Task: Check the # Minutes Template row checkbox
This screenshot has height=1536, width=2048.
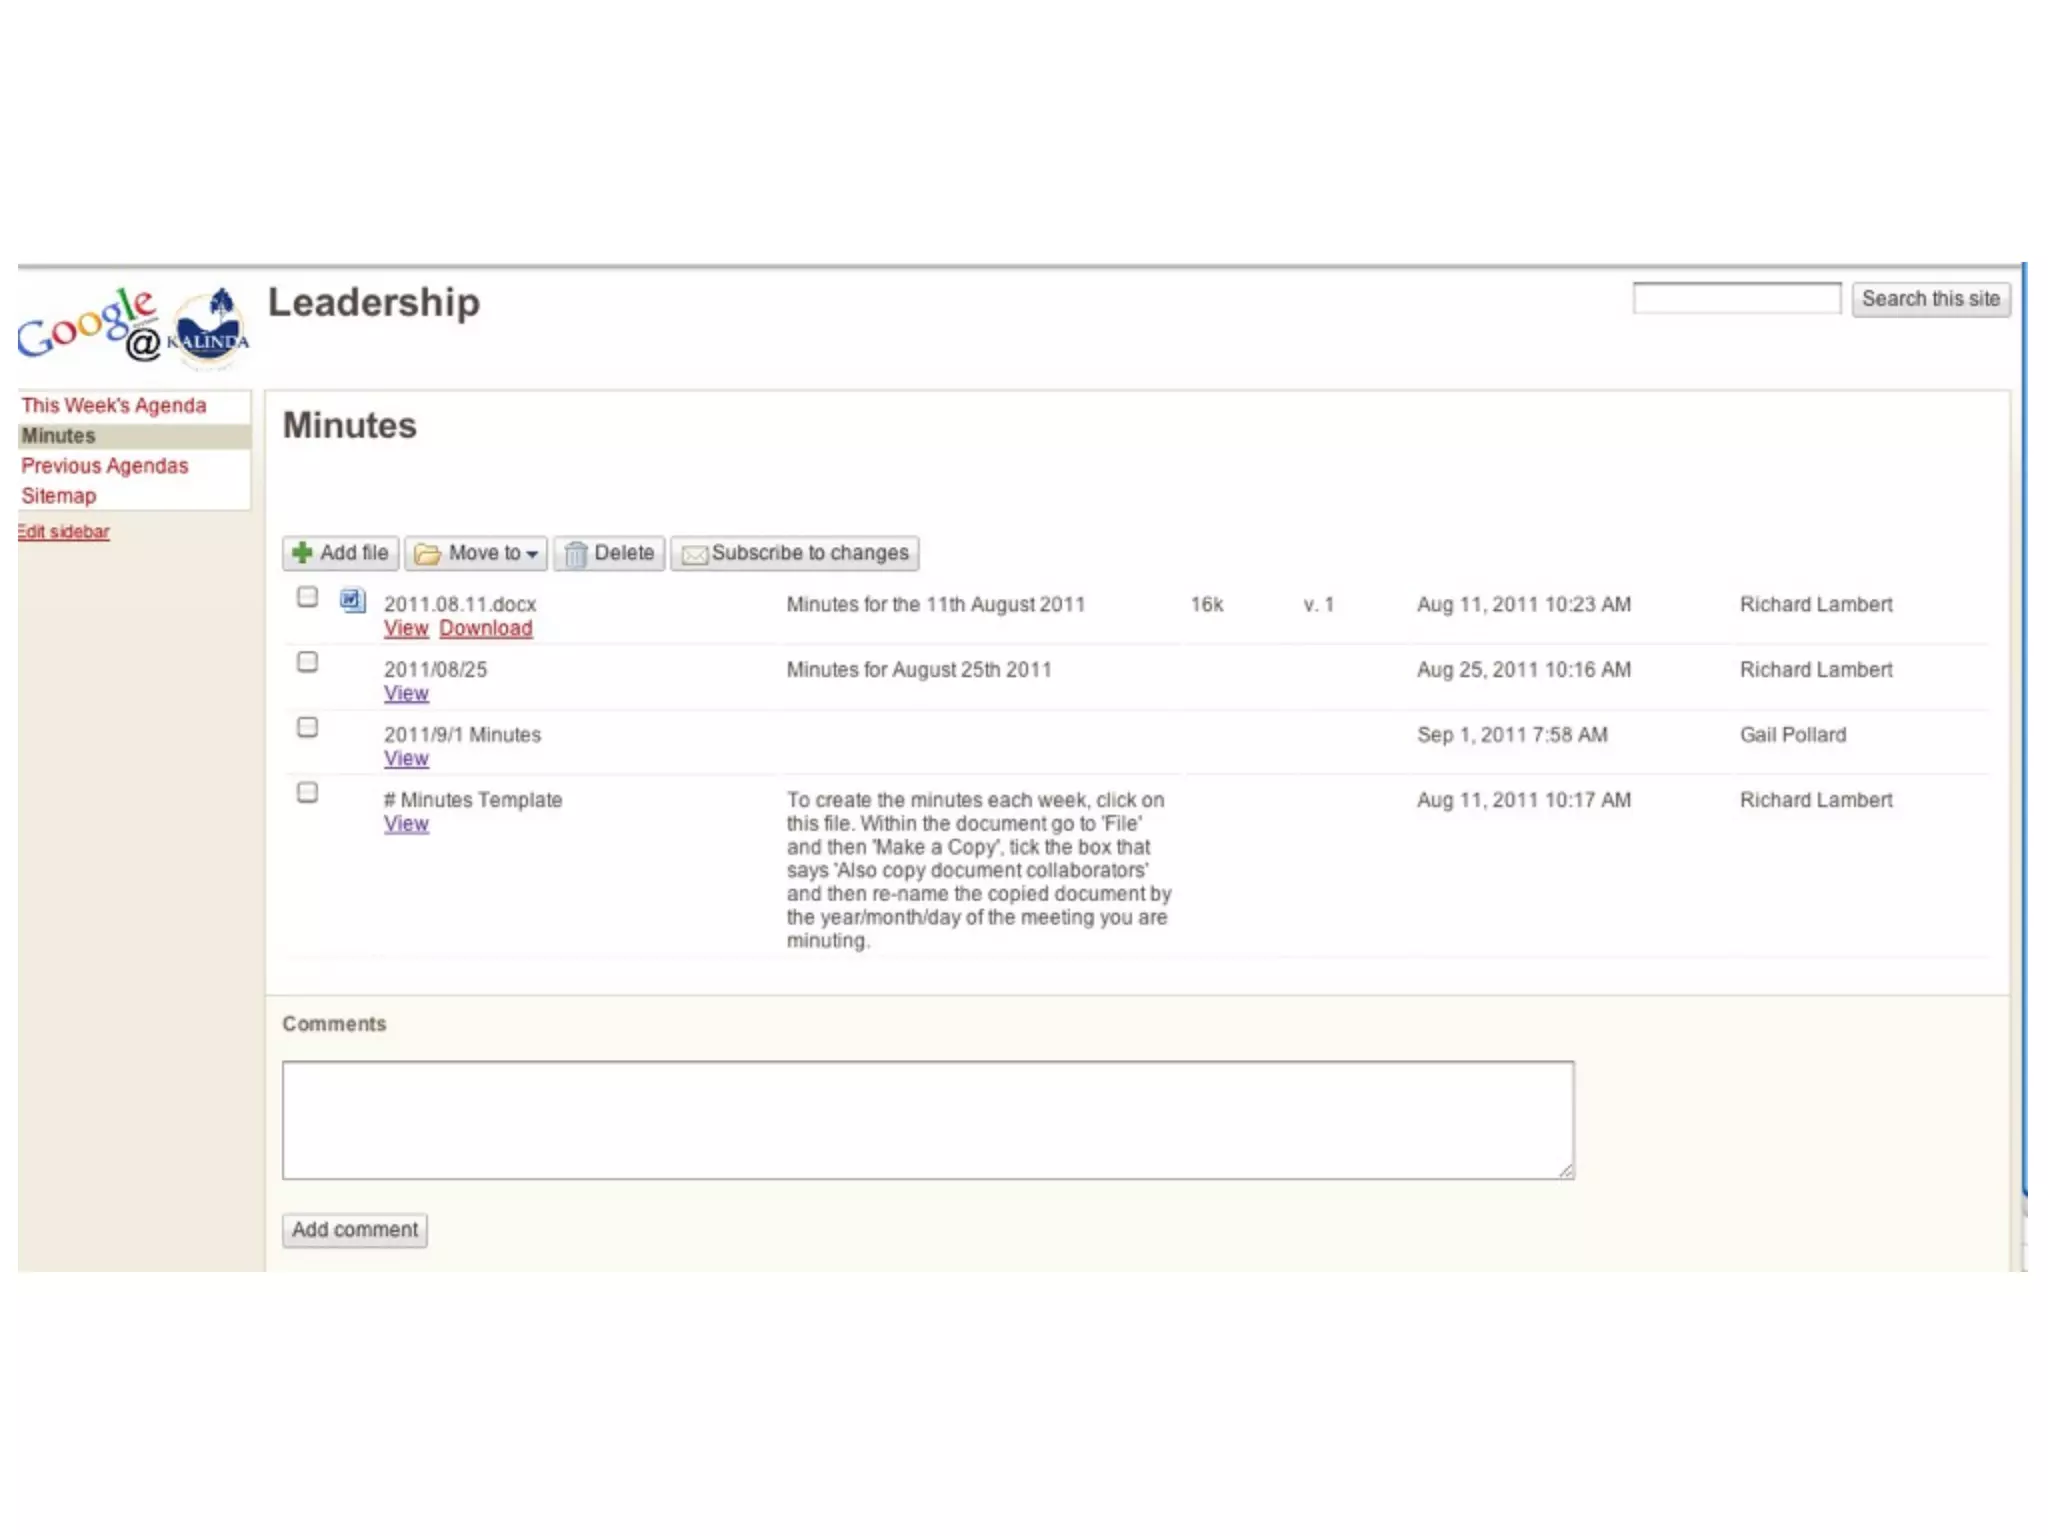Action: [308, 793]
